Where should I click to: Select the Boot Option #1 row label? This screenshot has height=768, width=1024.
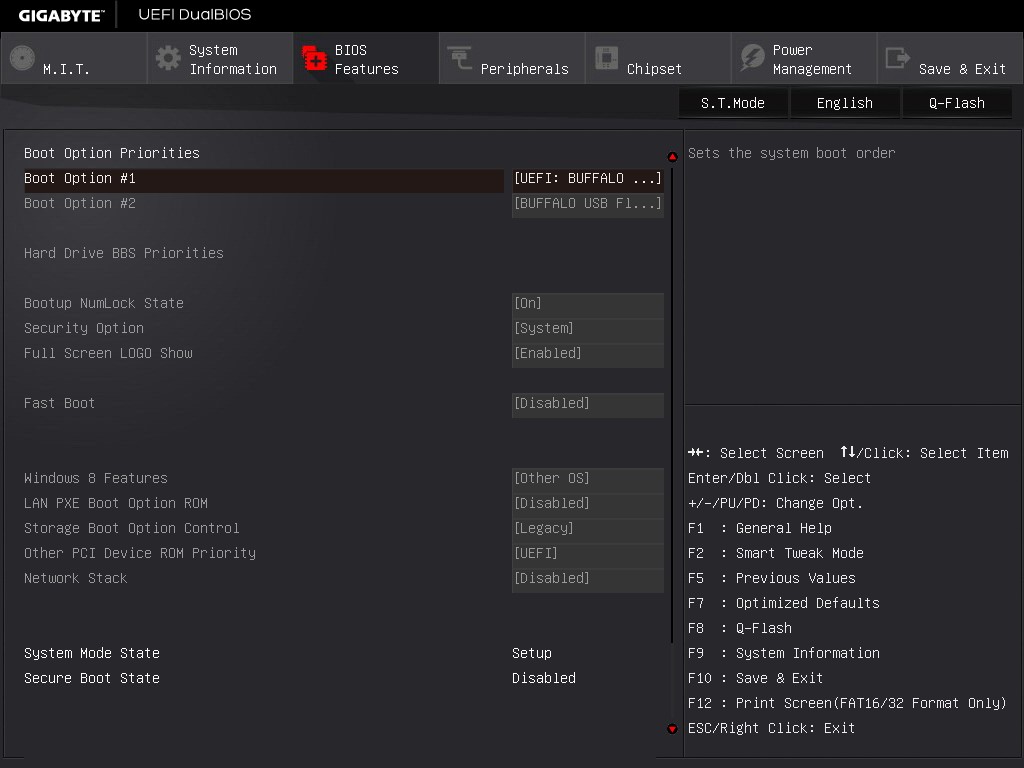[80, 178]
